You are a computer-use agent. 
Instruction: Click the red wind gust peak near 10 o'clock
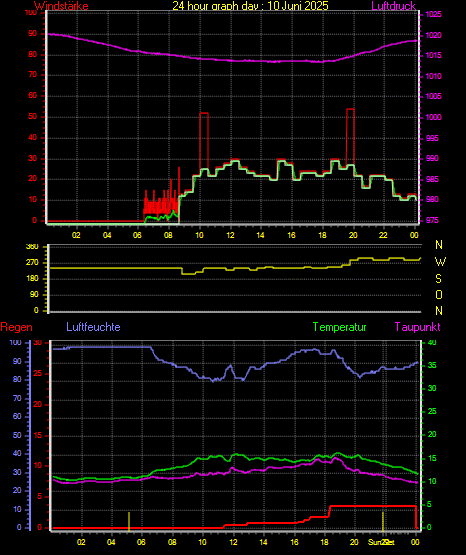pos(204,113)
